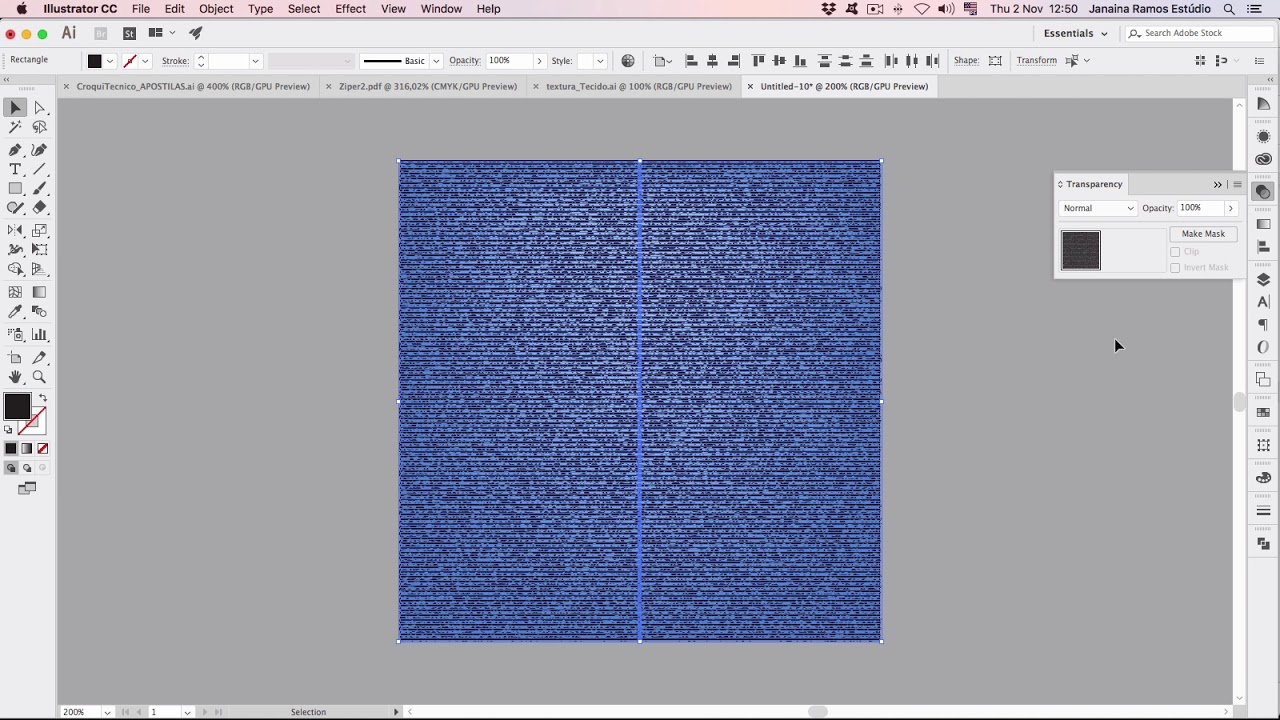Select the Hand tool
This screenshot has height=720, width=1280.
coord(15,377)
